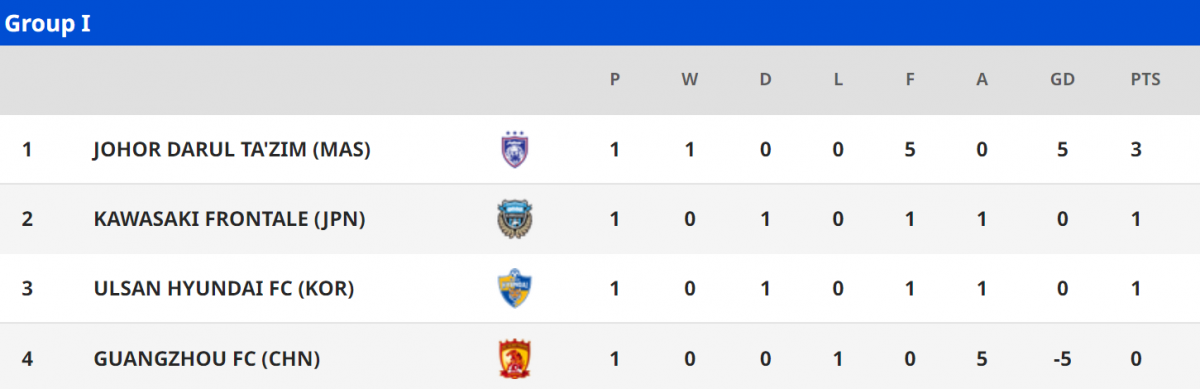This screenshot has width=1200, height=389.
Task: Click the GD column header
Action: pyautogui.click(x=1062, y=80)
